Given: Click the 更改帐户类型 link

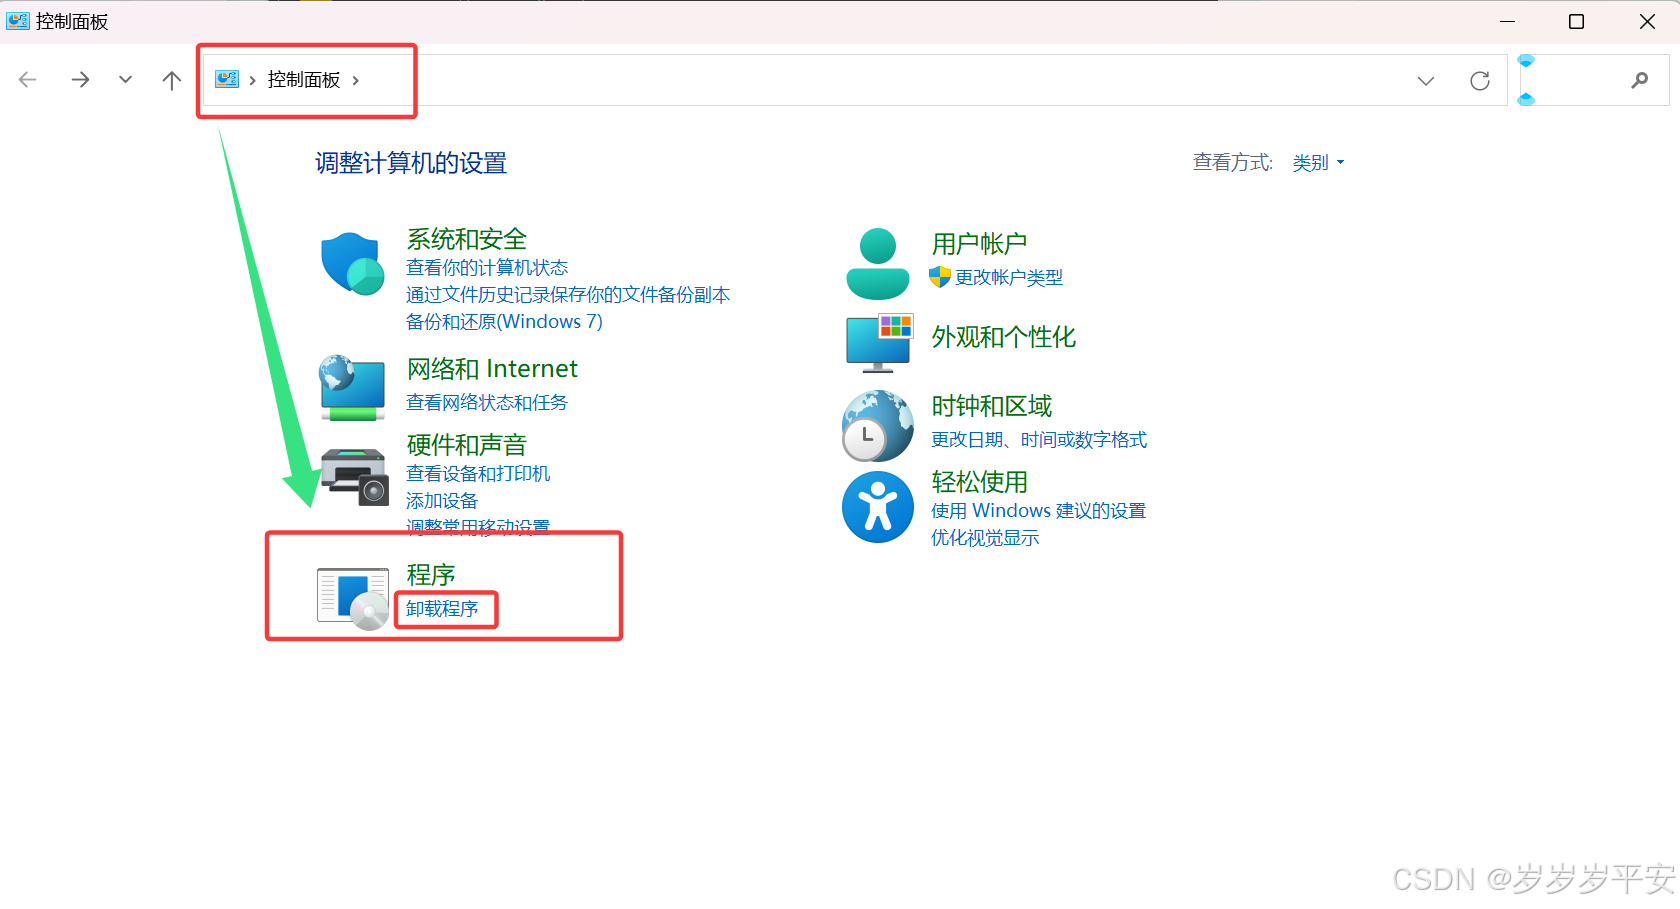Looking at the screenshot, I should tap(1009, 277).
